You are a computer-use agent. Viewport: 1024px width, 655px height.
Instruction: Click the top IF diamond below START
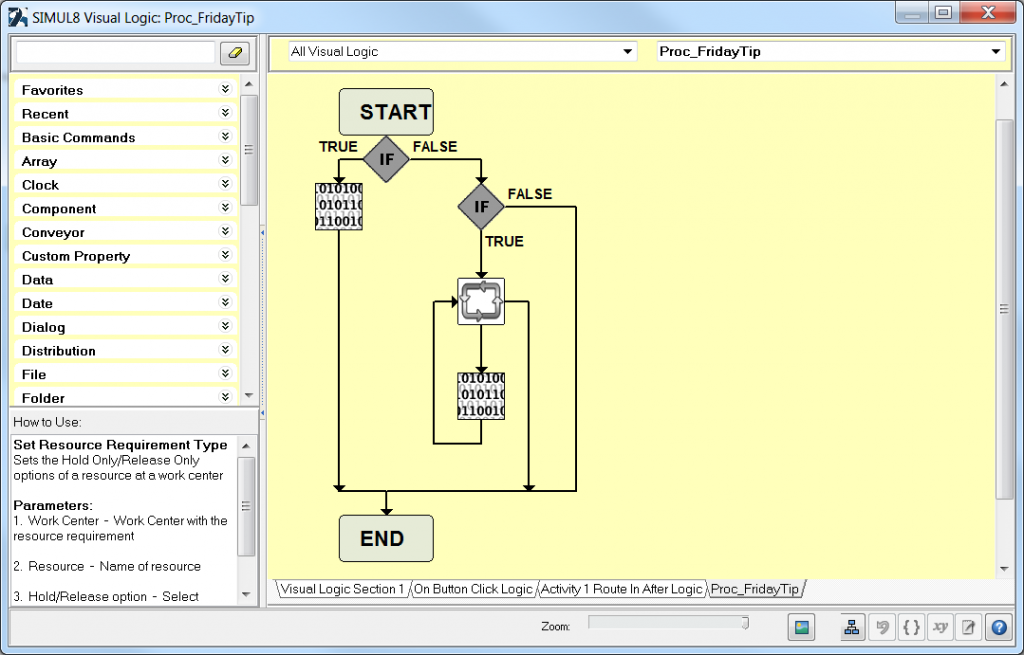coord(386,159)
